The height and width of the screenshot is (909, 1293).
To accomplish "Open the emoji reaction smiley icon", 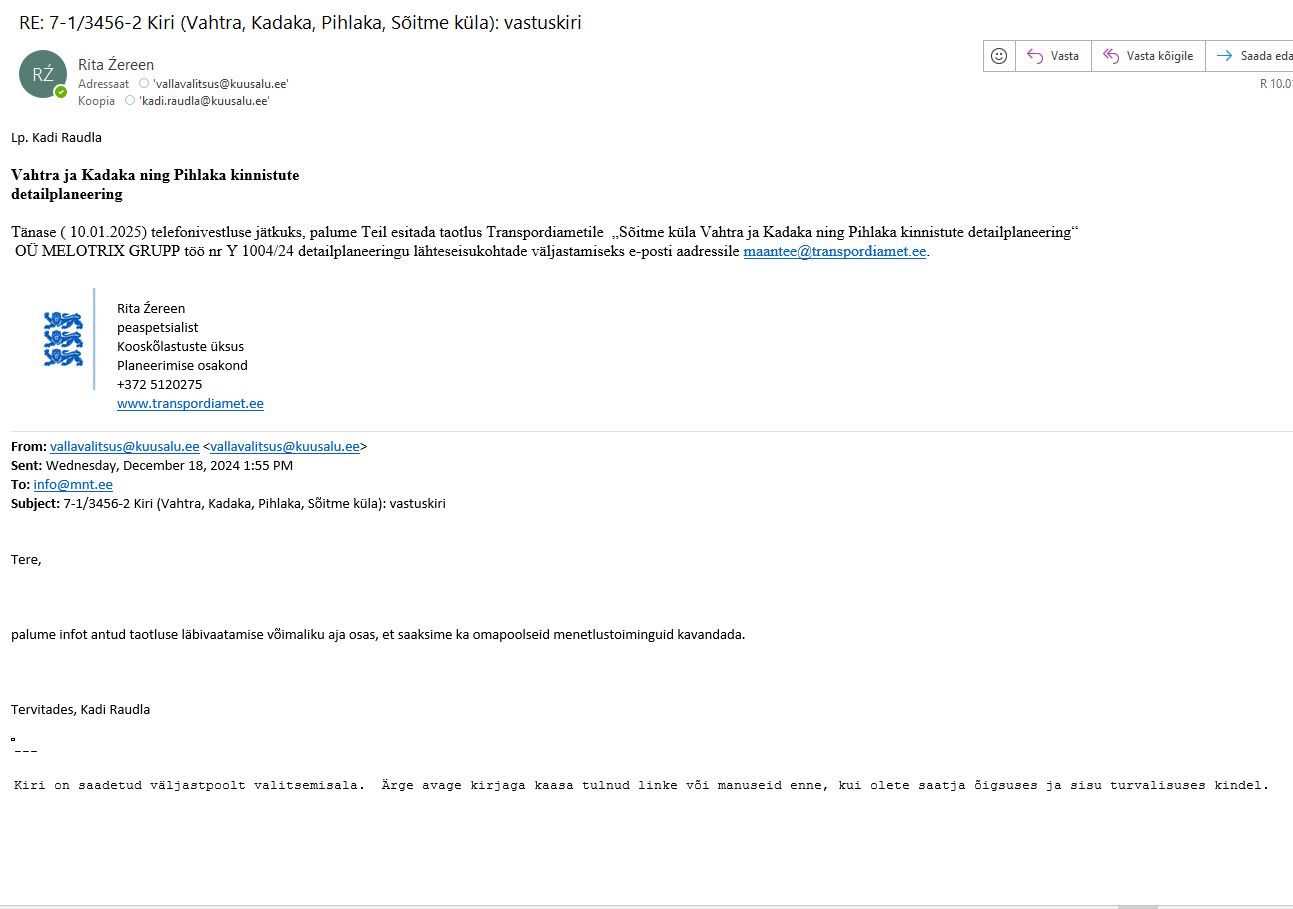I will pos(998,56).
